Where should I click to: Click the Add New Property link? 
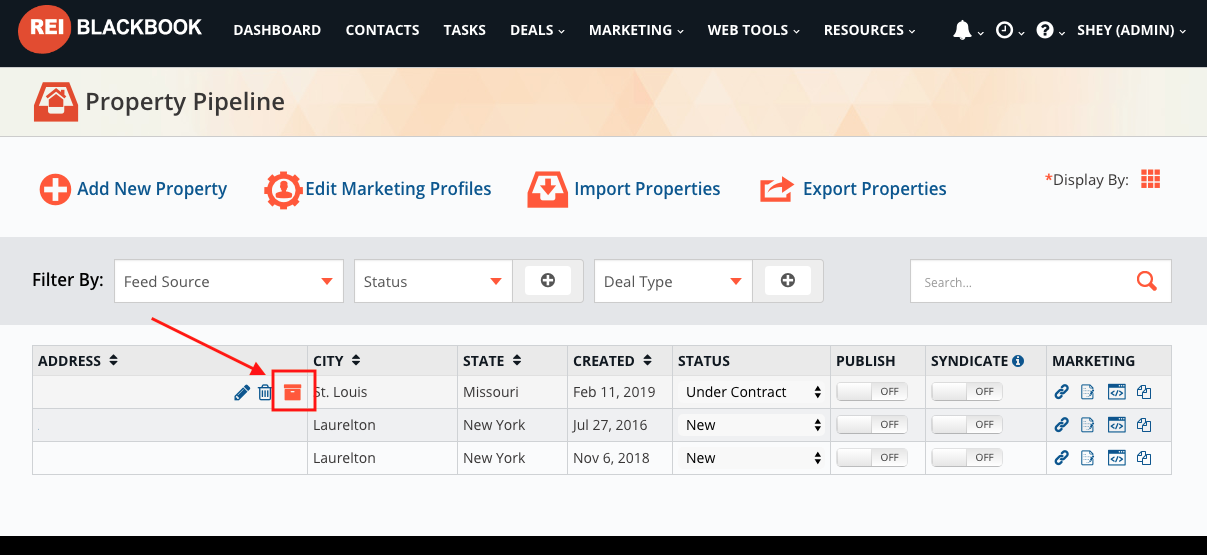click(134, 189)
